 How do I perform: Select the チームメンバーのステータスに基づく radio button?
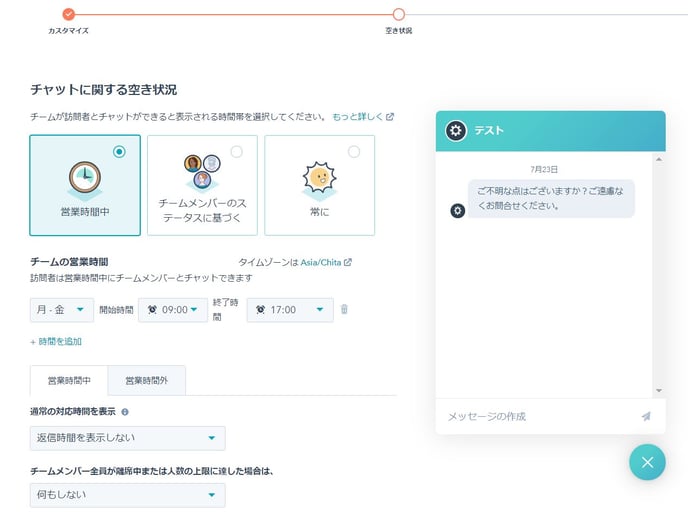pos(236,151)
